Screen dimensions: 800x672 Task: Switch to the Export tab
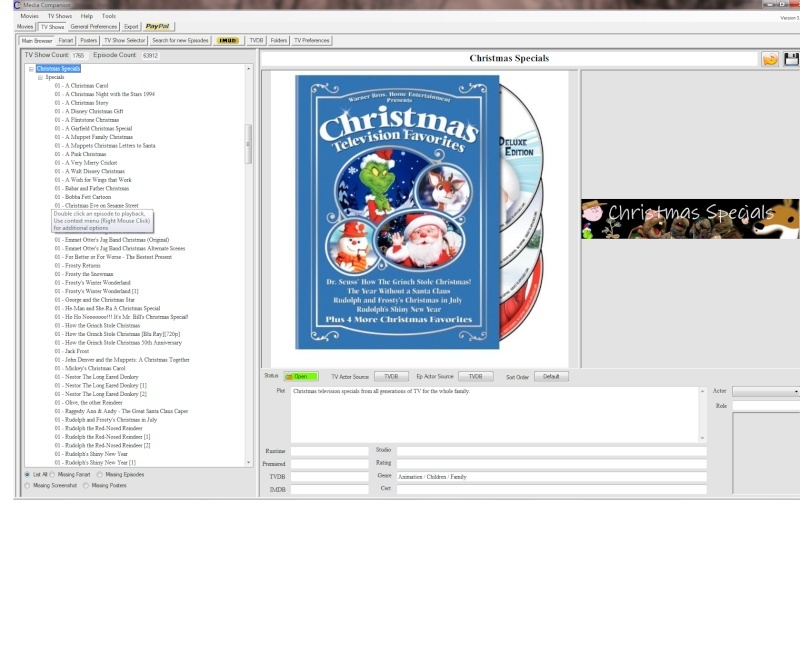point(131,27)
